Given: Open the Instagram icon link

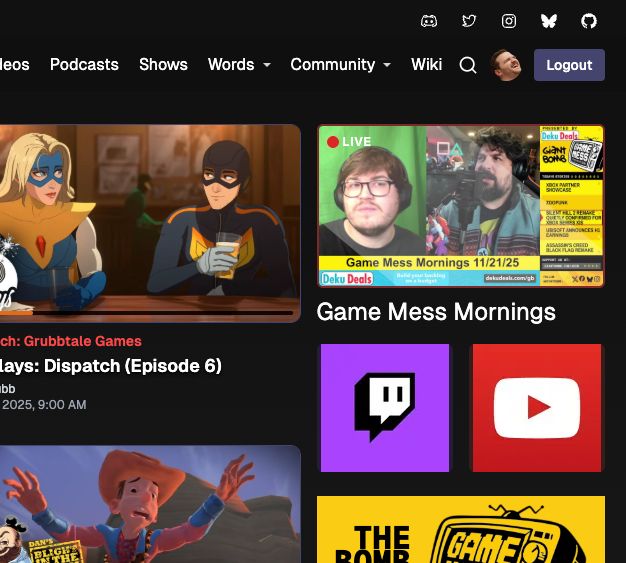Looking at the screenshot, I should pyautogui.click(x=509, y=21).
